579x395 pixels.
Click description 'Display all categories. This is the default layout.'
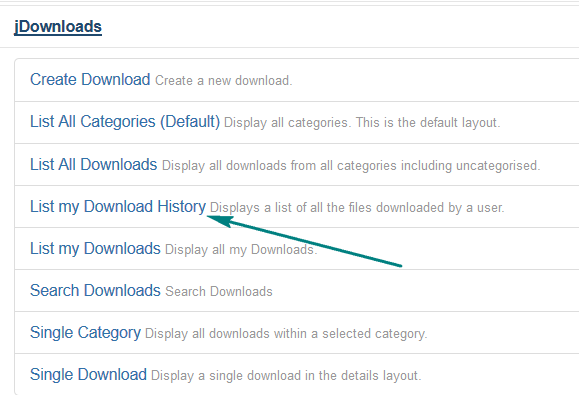pyautogui.click(x=362, y=123)
